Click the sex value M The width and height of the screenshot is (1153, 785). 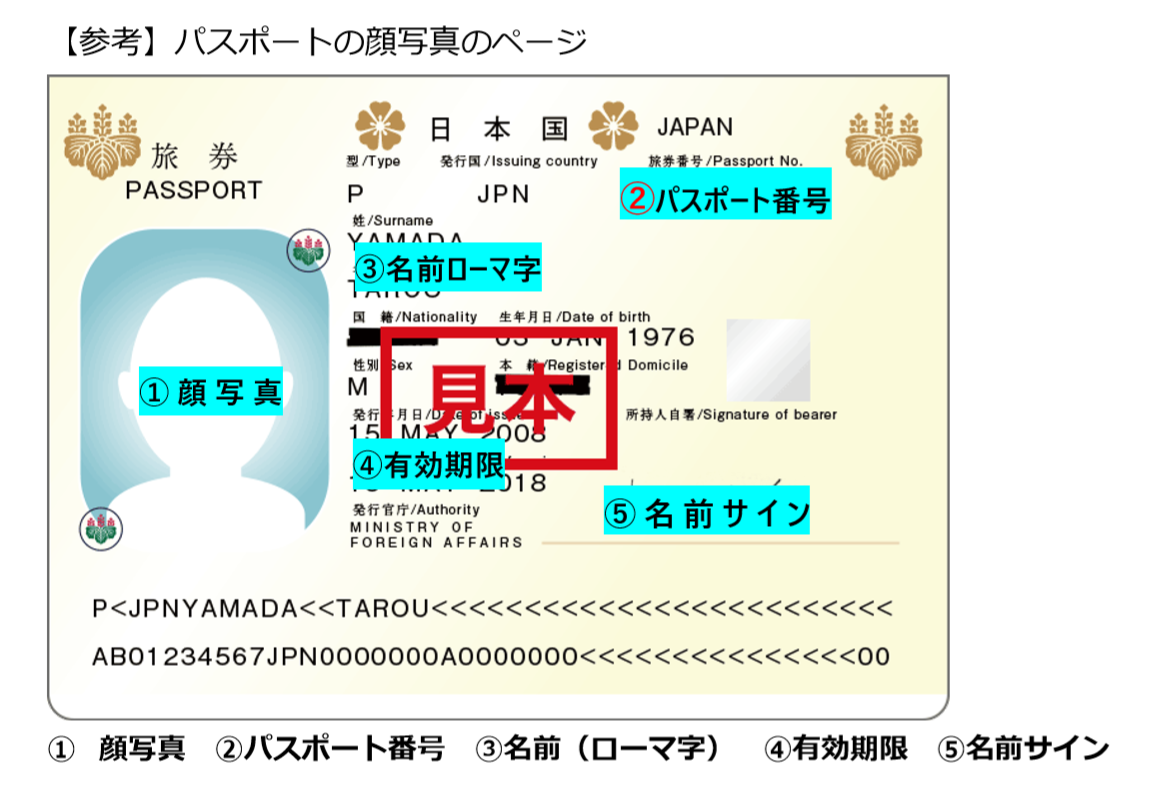pos(358,387)
